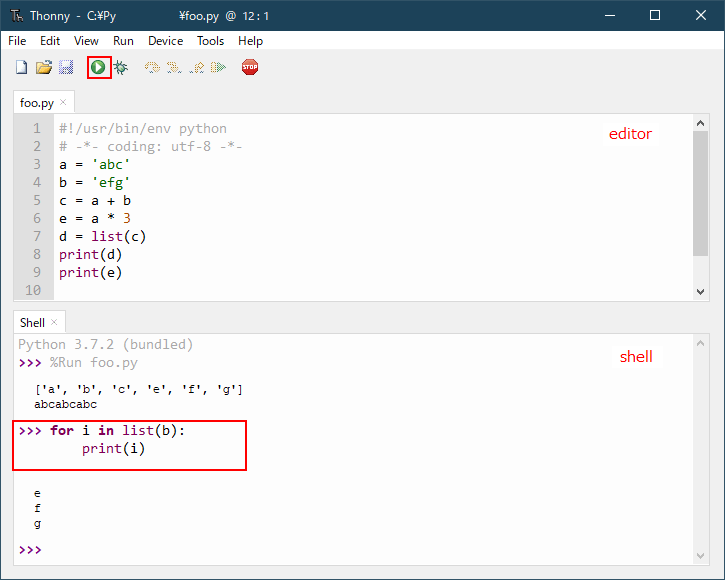
Task: Click editor scrollbar up arrow
Action: click(700, 123)
